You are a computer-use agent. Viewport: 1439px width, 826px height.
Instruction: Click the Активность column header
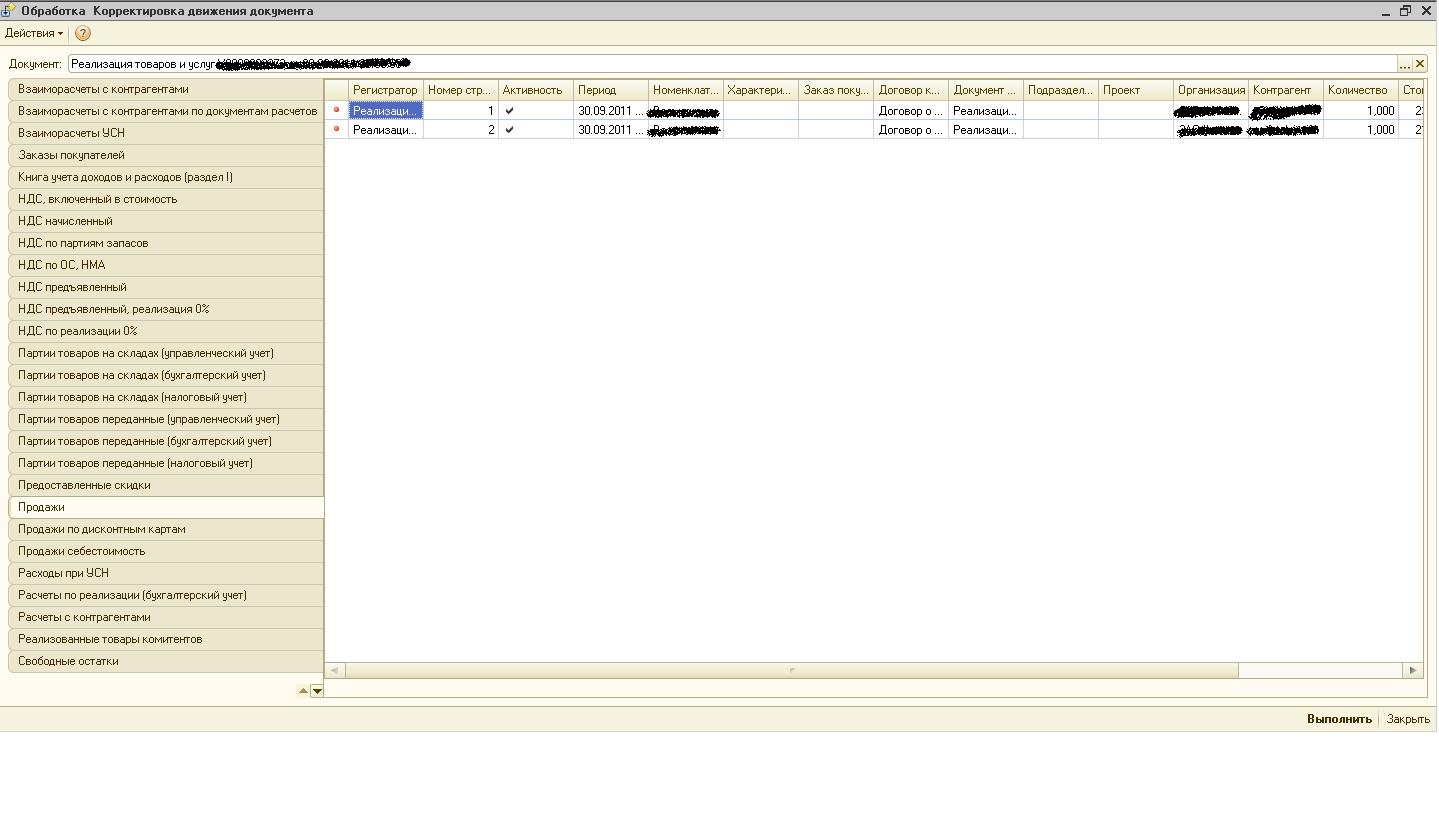pos(536,90)
